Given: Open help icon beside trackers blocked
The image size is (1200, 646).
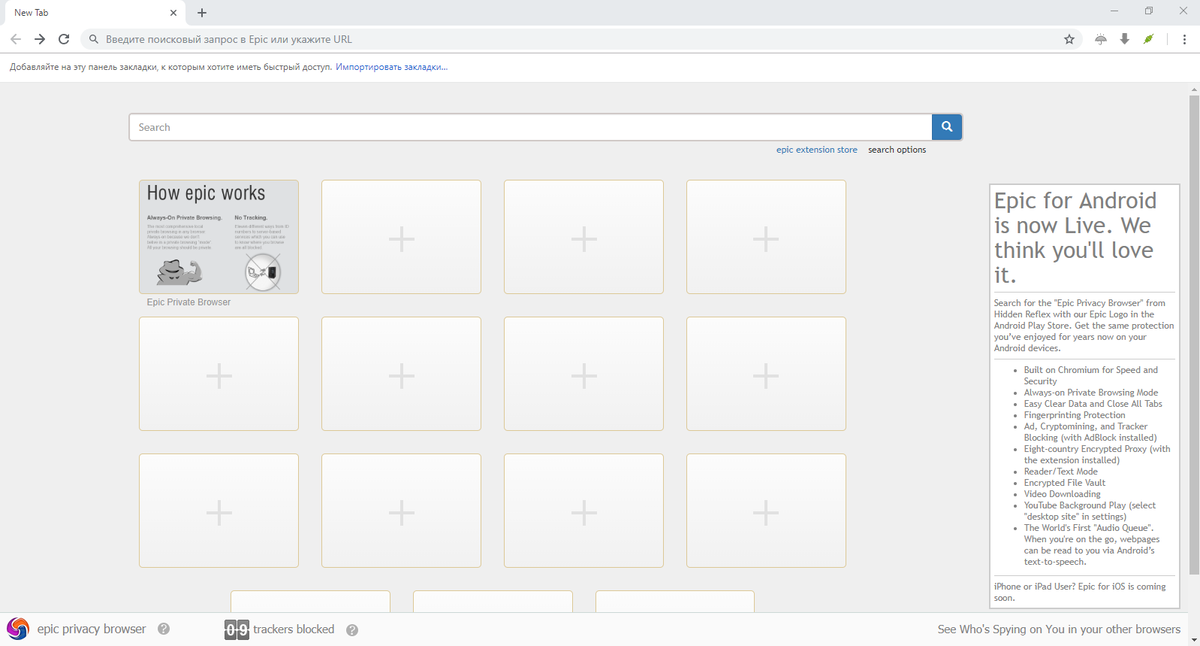Looking at the screenshot, I should (352, 630).
